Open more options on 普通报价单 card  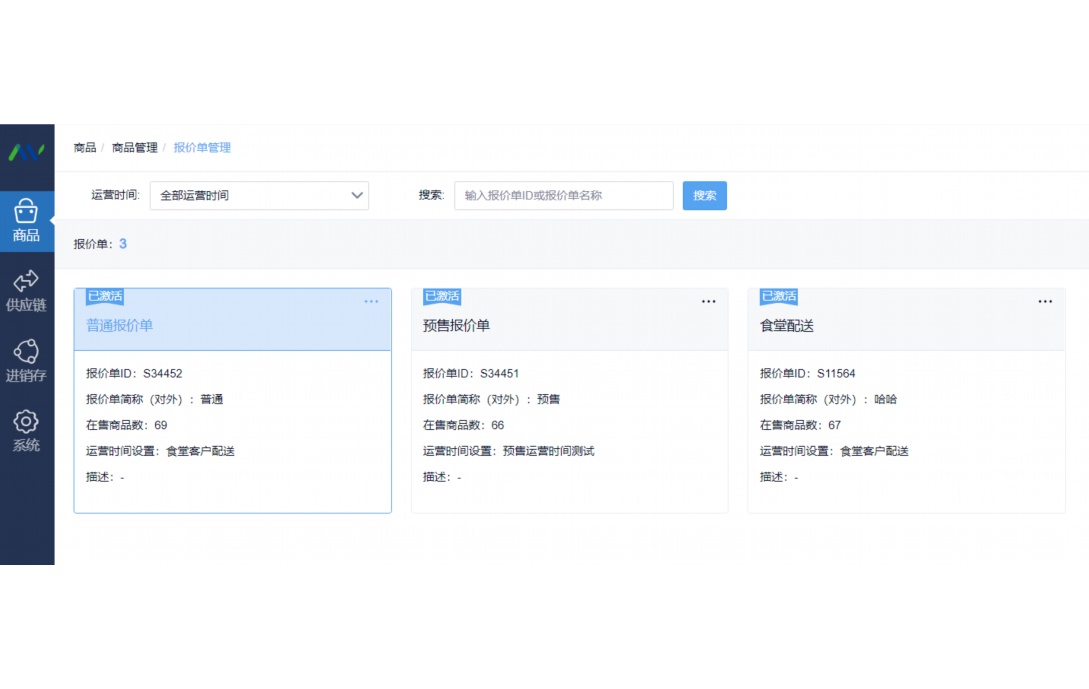[x=371, y=301]
